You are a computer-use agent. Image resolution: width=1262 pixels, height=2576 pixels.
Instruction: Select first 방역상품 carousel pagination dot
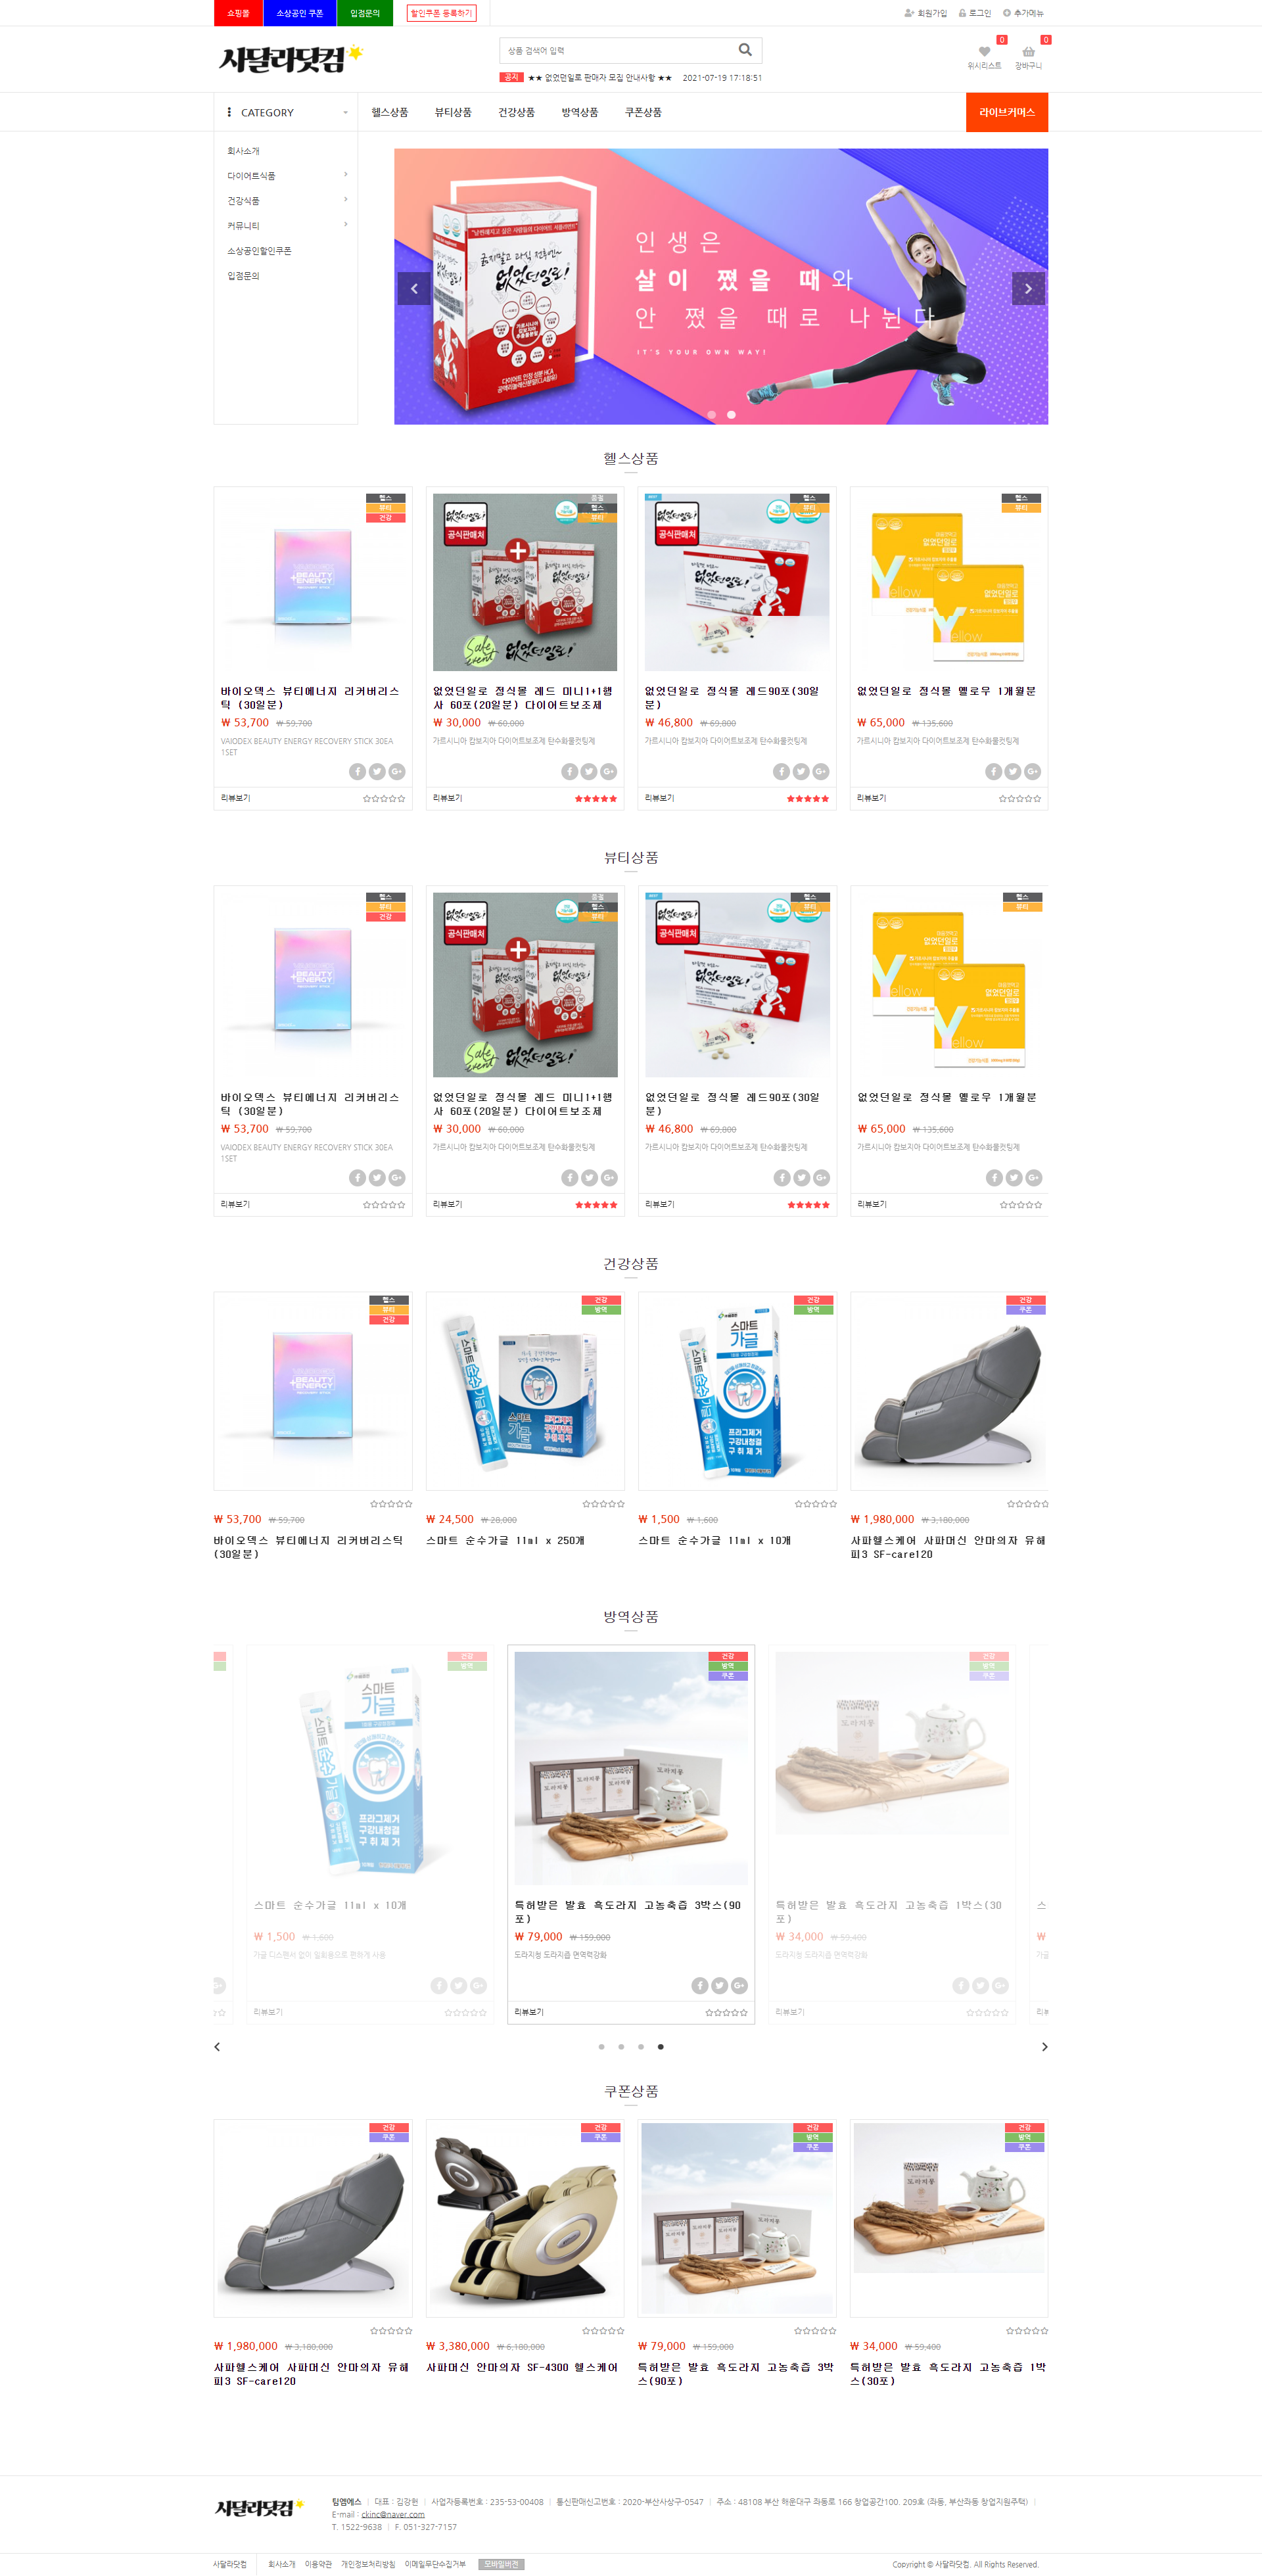coord(601,2047)
